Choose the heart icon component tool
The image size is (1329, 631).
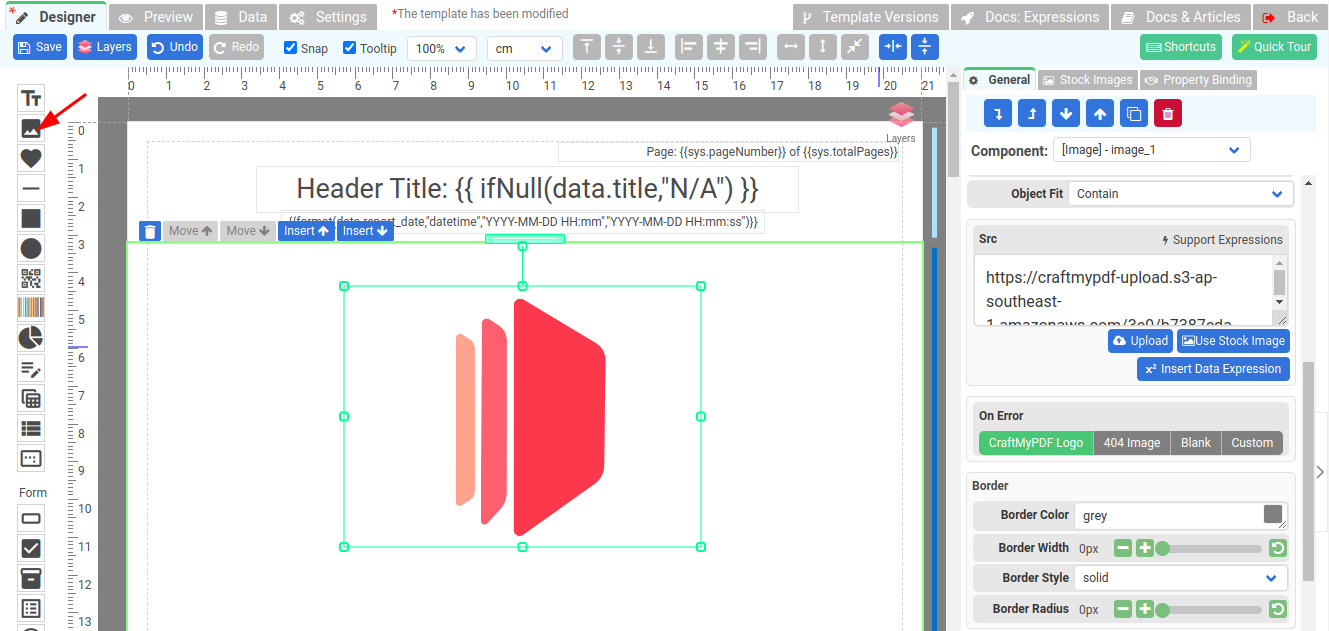[31, 158]
